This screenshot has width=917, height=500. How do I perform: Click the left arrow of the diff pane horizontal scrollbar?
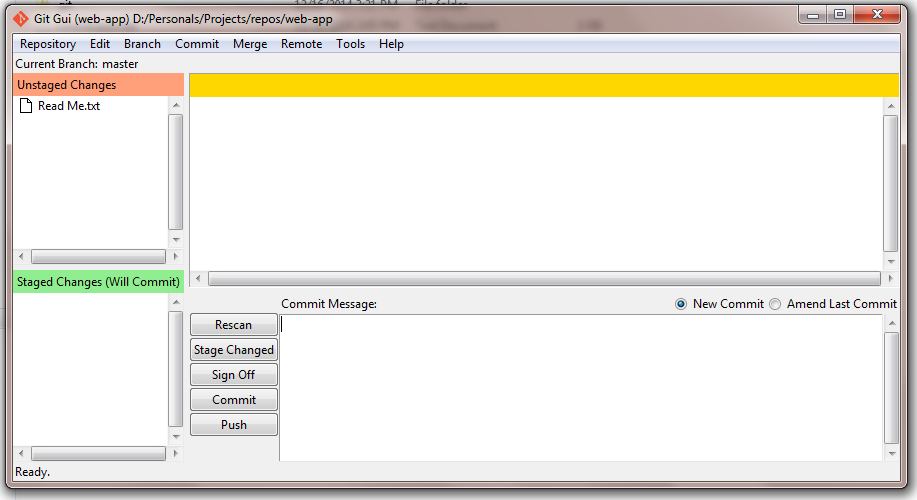pos(198,278)
